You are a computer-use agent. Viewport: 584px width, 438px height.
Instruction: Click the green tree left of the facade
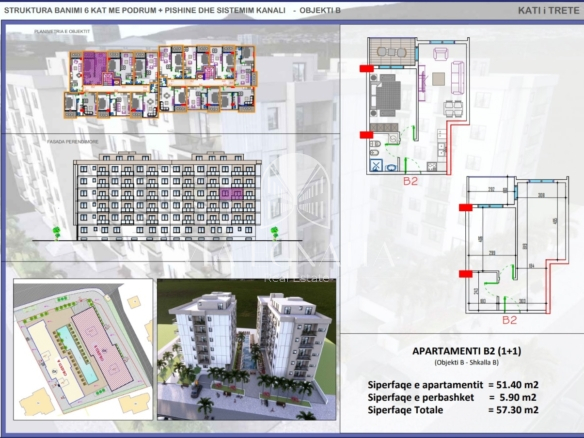tap(57, 233)
